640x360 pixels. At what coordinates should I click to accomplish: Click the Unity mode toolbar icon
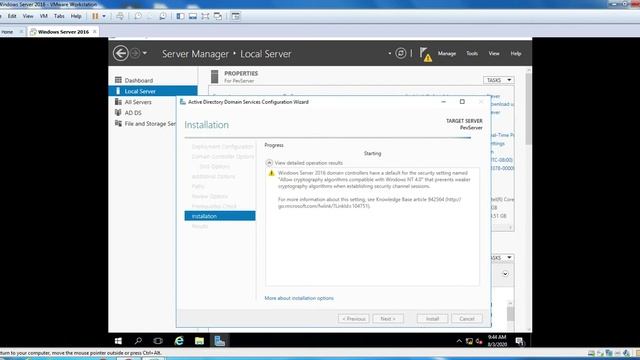[x=218, y=16]
